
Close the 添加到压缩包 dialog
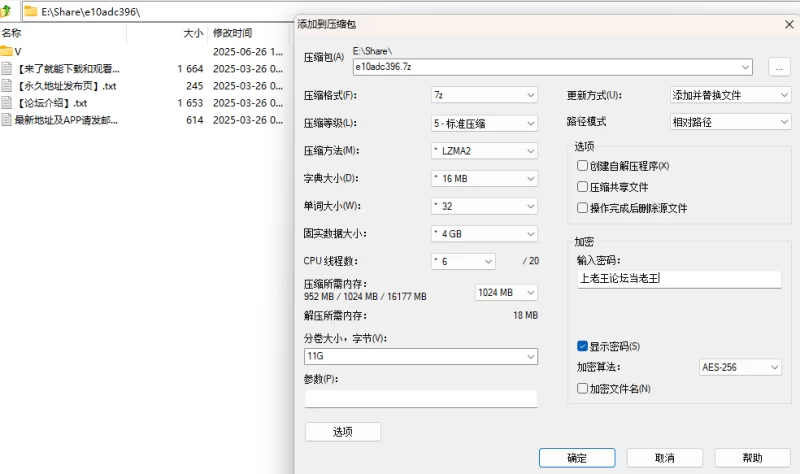coord(789,24)
